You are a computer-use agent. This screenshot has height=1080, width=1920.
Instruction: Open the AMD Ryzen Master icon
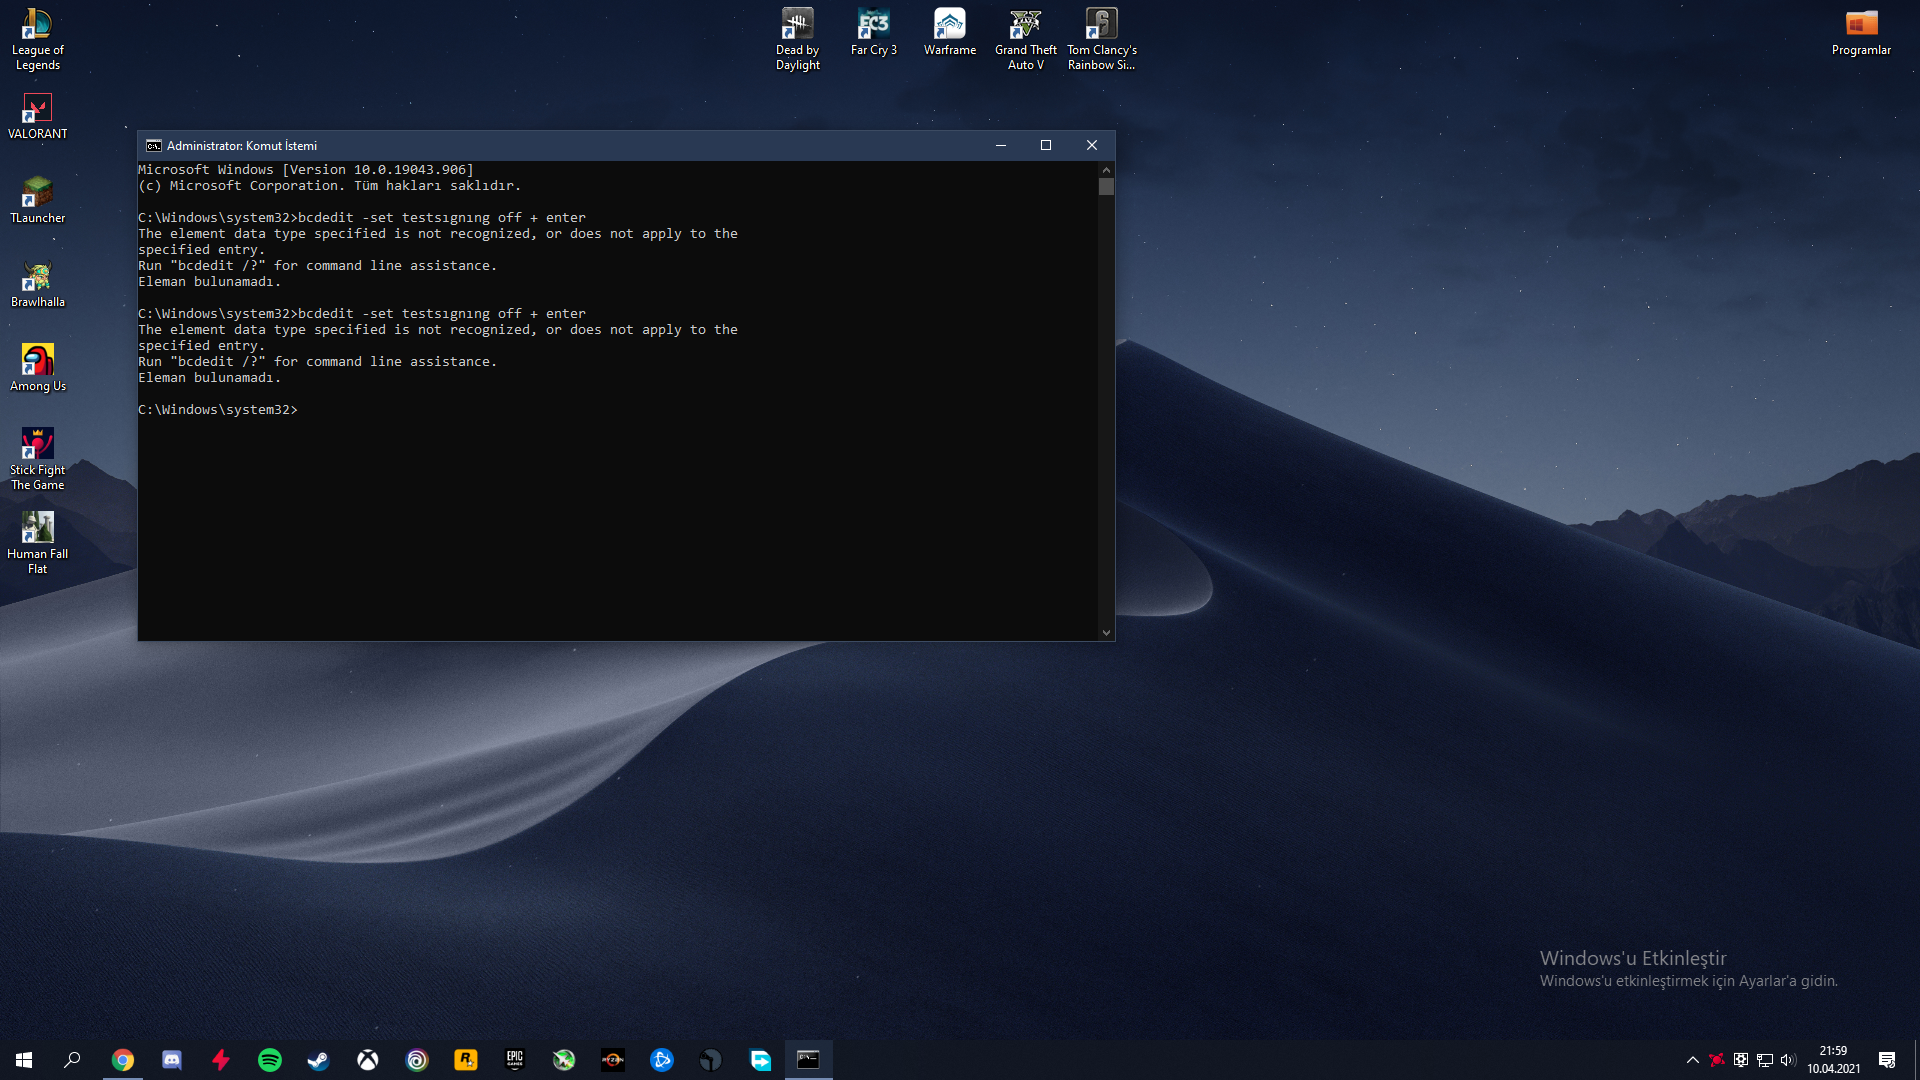[613, 1060]
